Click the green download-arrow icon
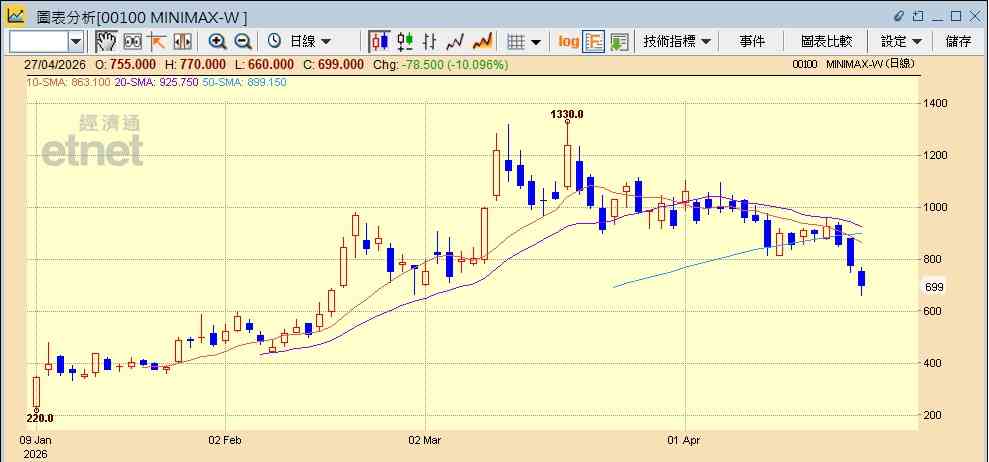 619,42
